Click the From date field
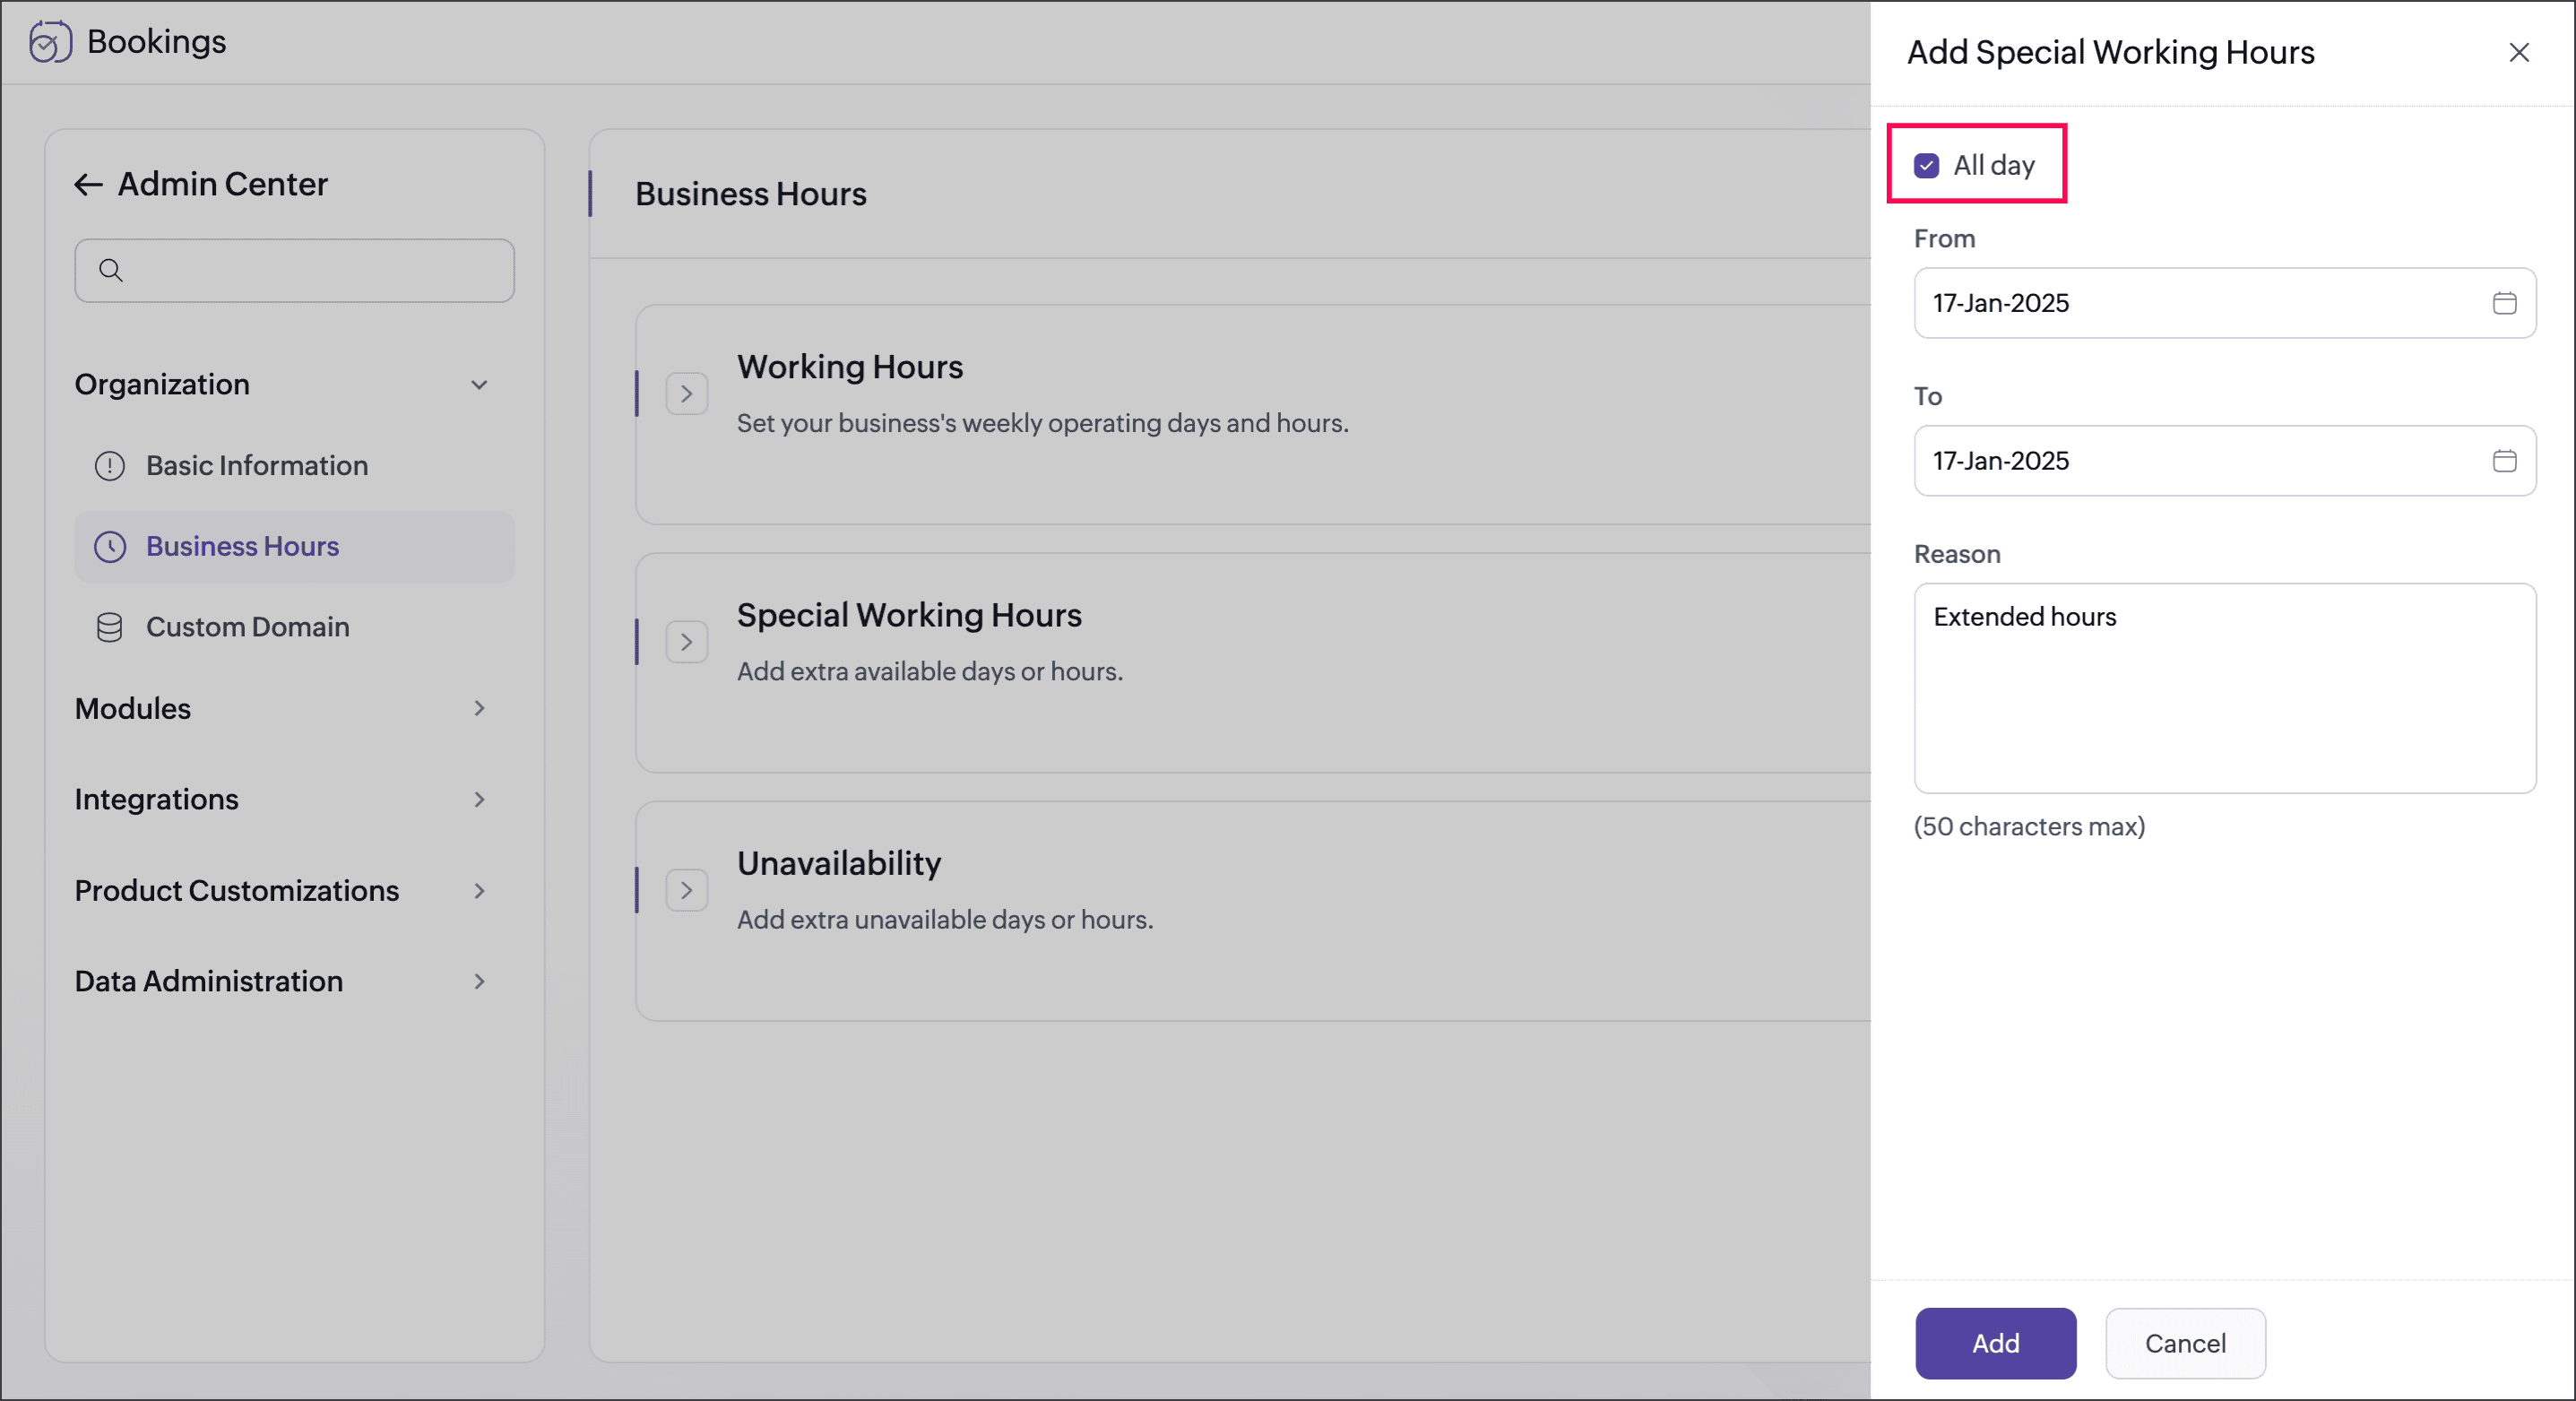The image size is (2576, 1401). [x=2225, y=303]
